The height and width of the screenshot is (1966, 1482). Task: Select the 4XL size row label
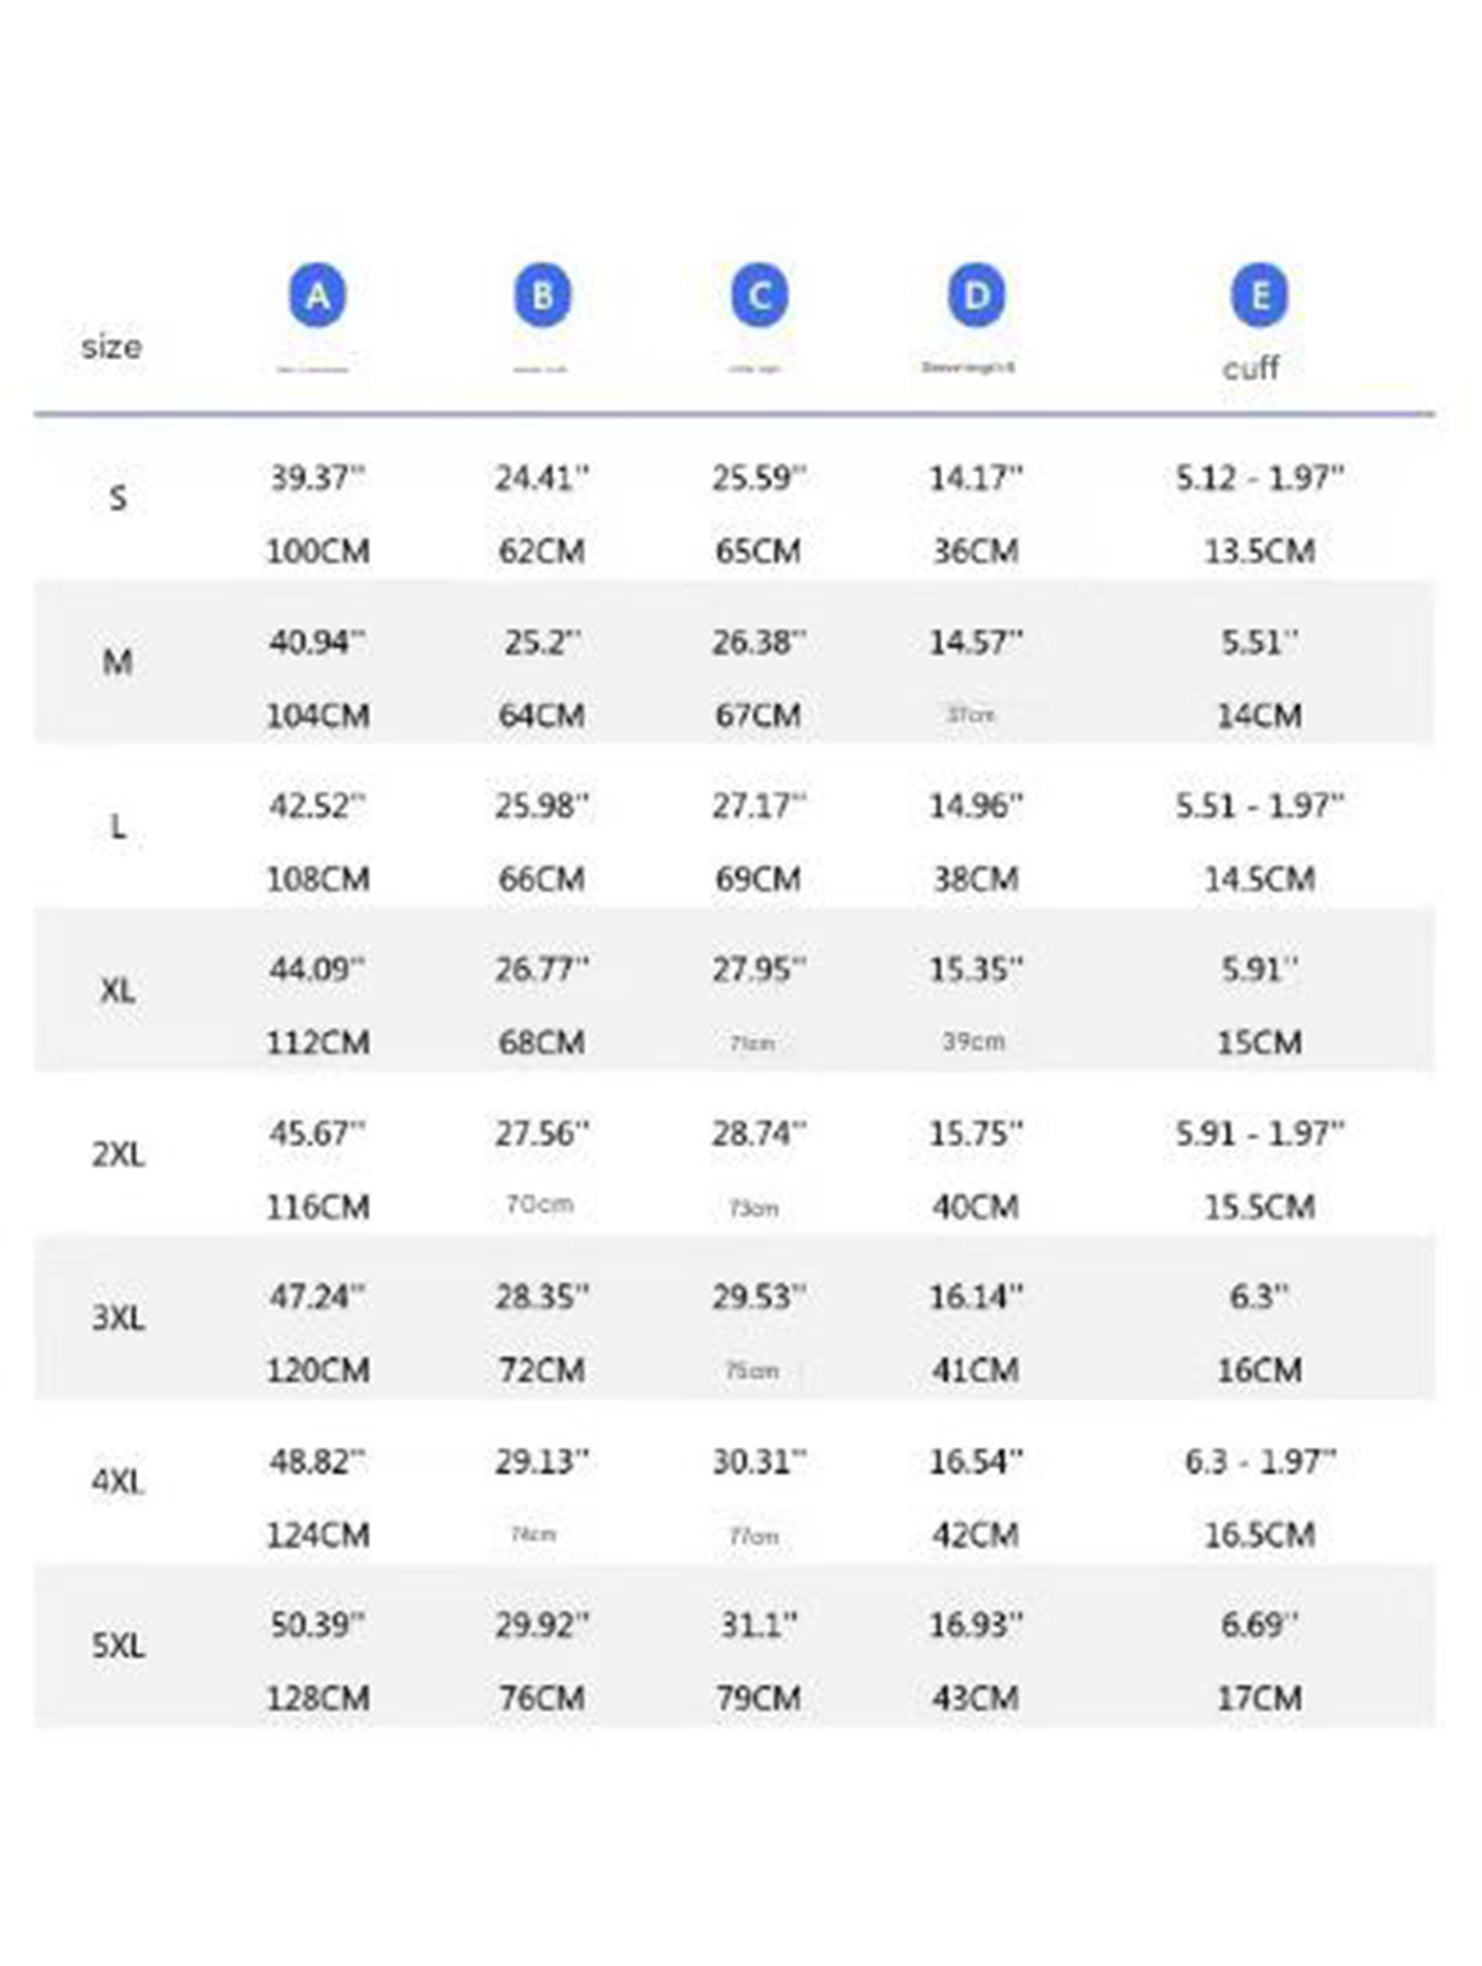(x=118, y=1482)
